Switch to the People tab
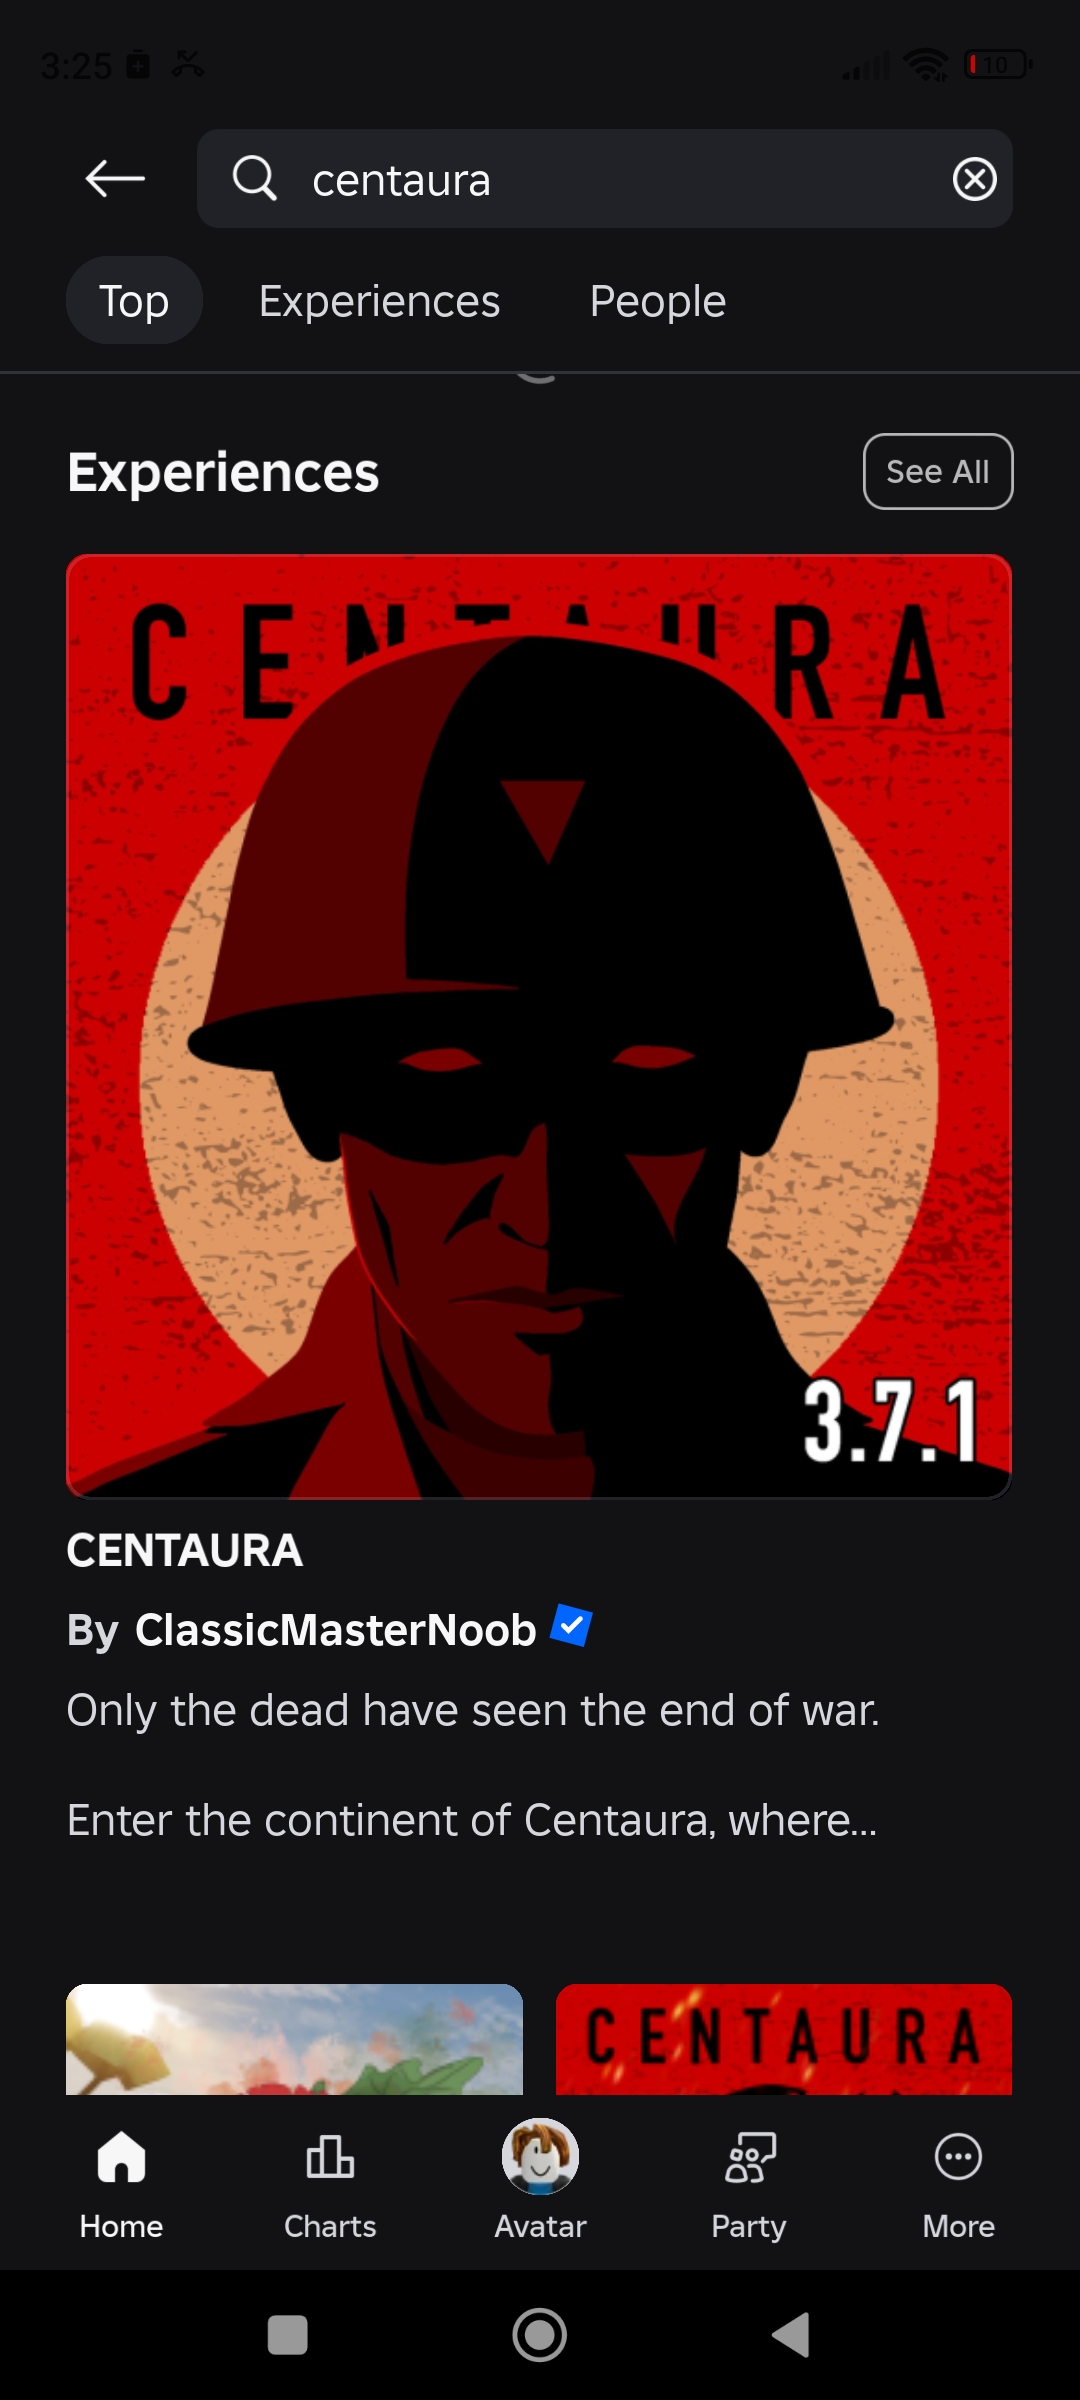Screen dimensions: 1080x2400 (657, 301)
